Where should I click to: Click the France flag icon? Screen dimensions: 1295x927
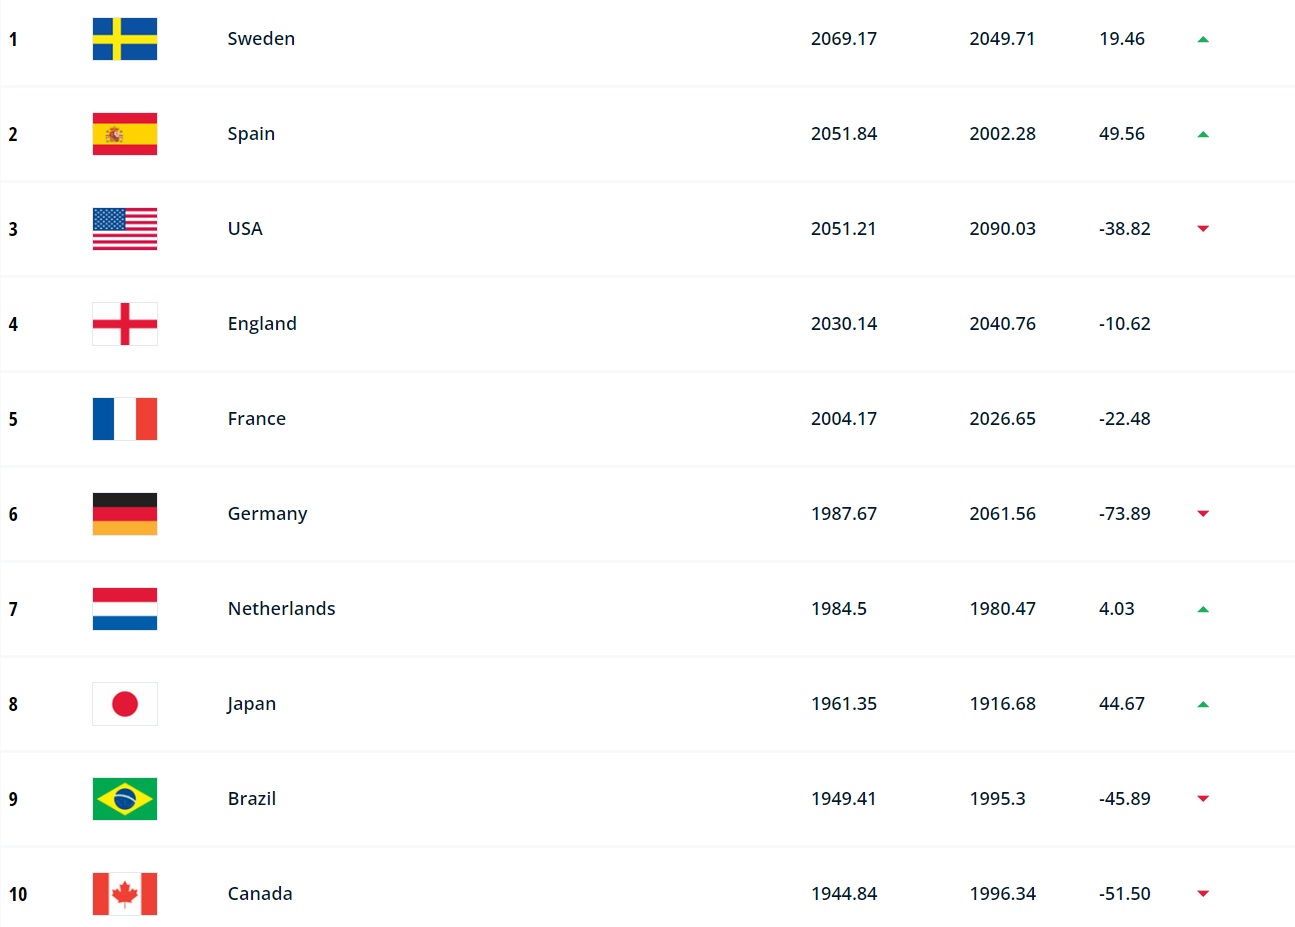click(x=125, y=419)
